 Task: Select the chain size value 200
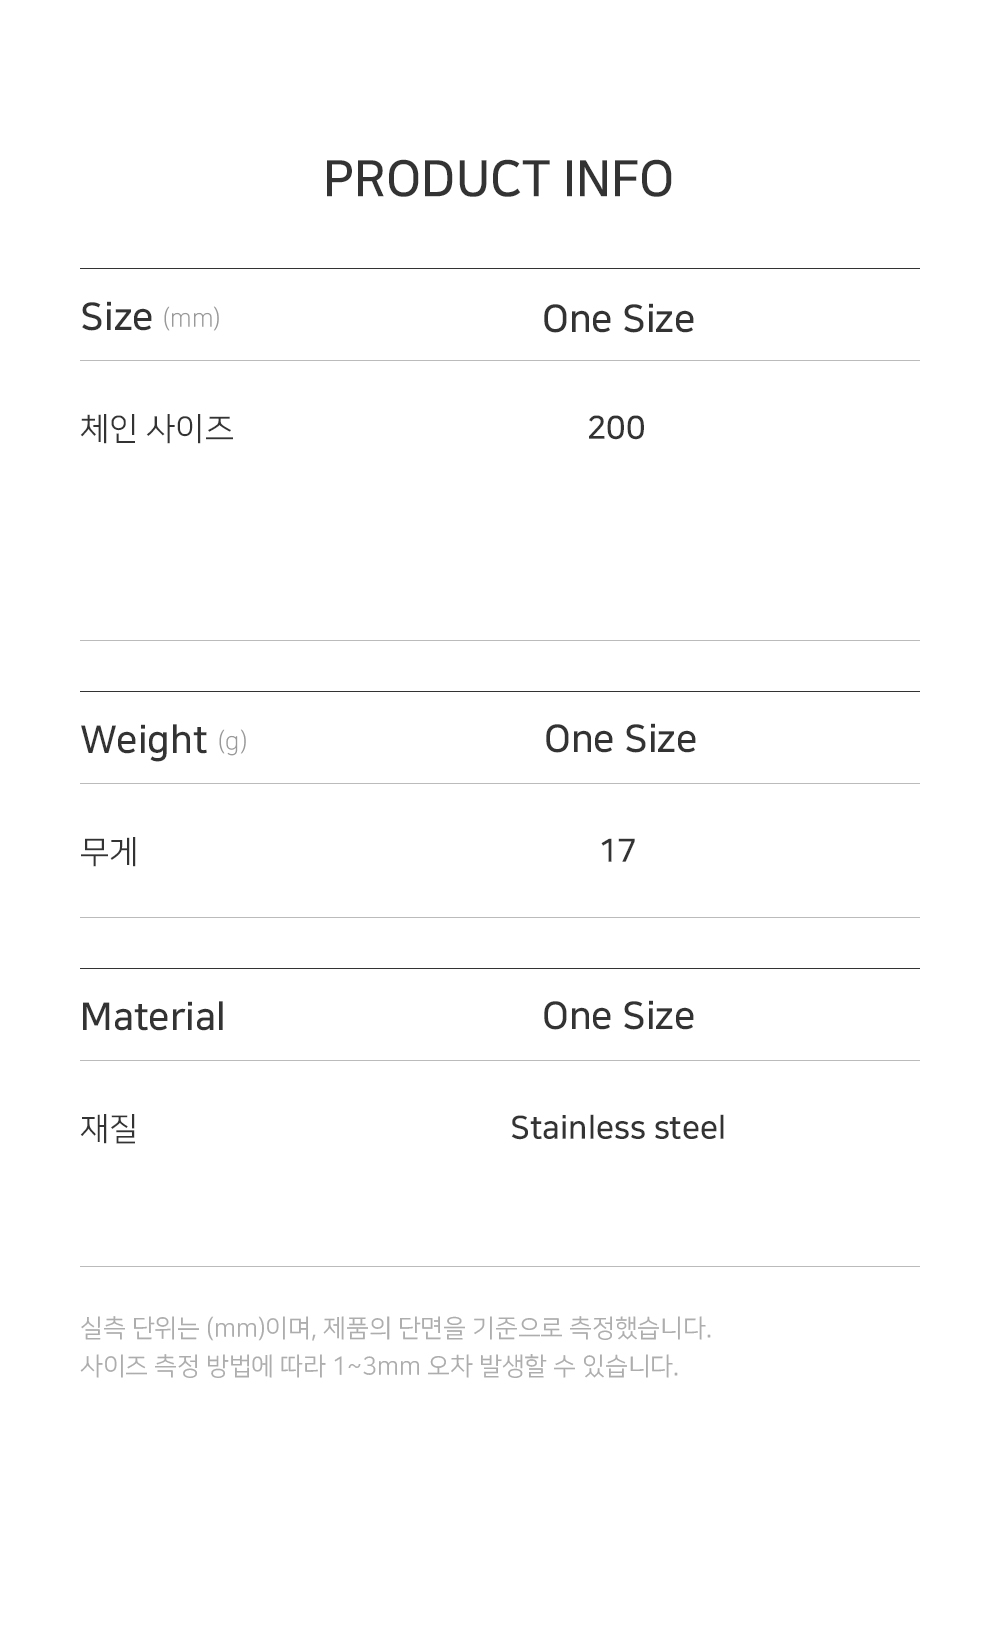[x=616, y=428]
